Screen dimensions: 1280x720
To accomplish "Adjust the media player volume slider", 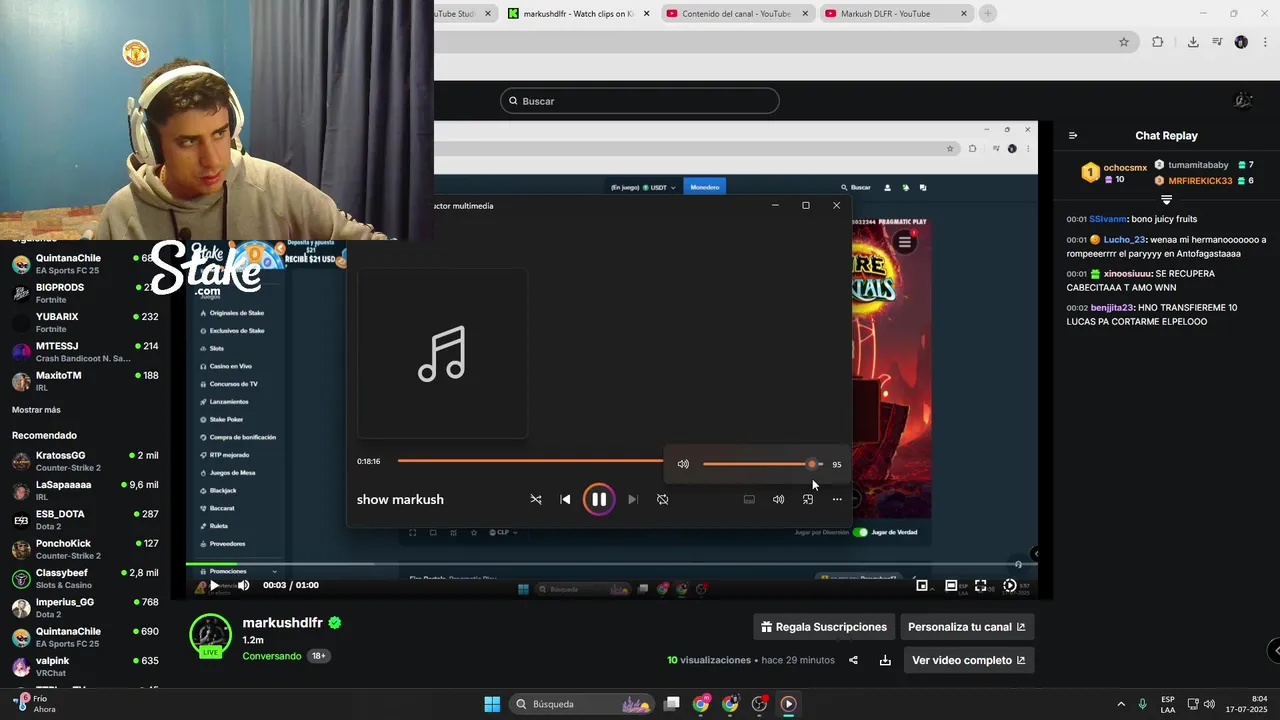I will (x=763, y=464).
